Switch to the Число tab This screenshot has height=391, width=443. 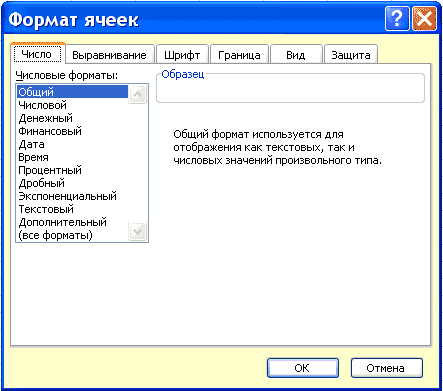(x=38, y=53)
